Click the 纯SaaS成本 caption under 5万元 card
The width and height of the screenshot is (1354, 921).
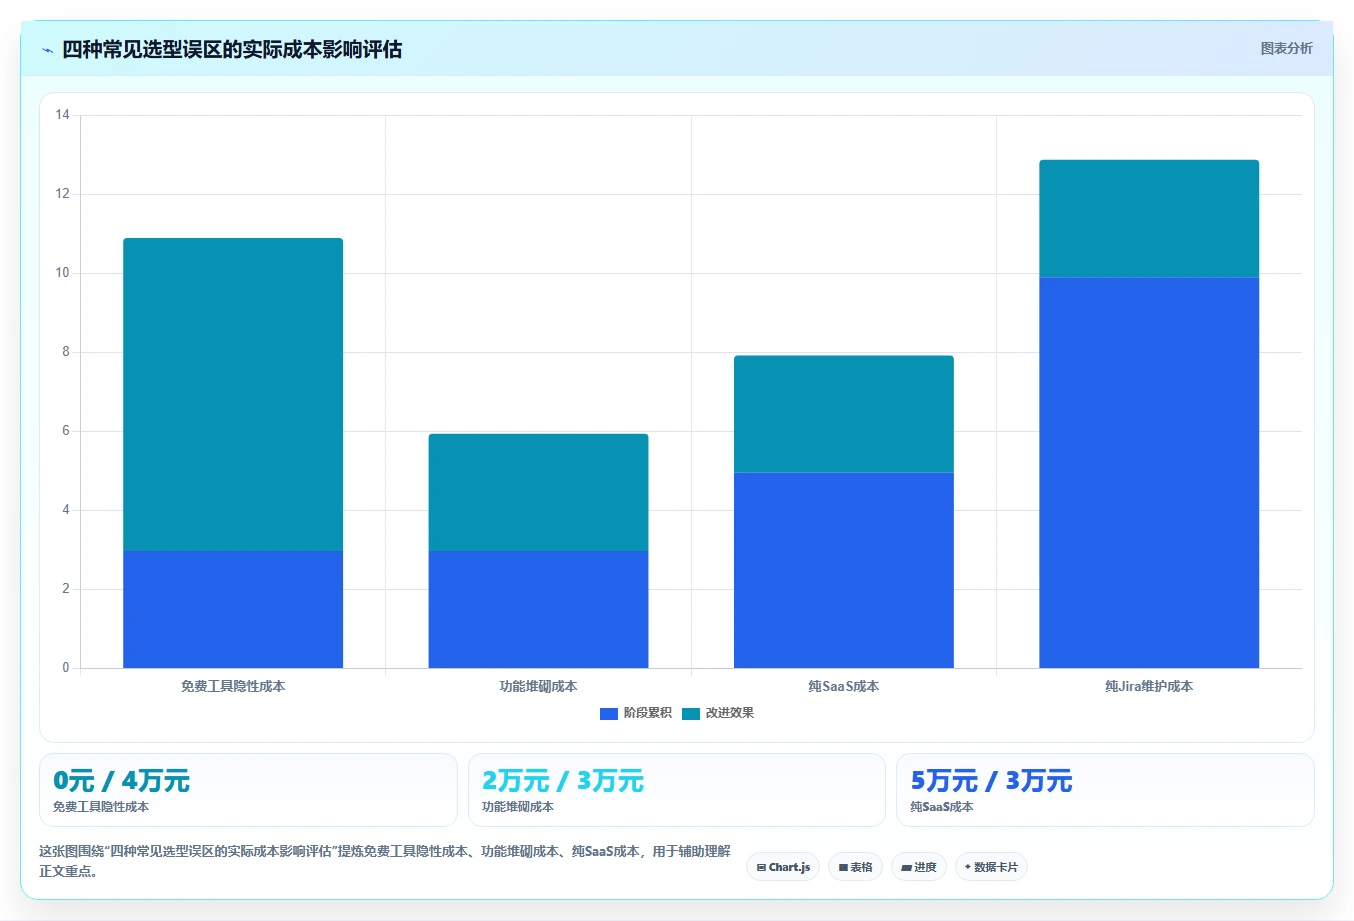tap(942, 807)
